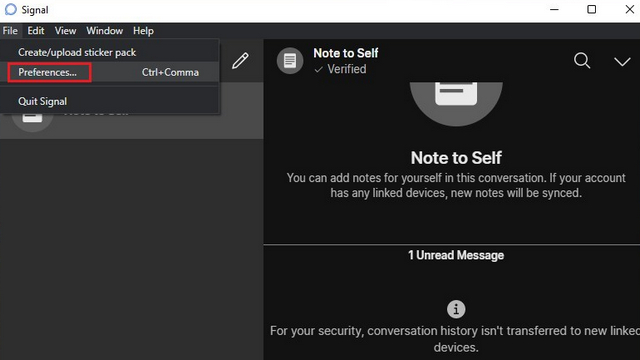The image size is (640, 360).
Task: Click the 1 Unread Message divider label
Action: [x=456, y=255]
